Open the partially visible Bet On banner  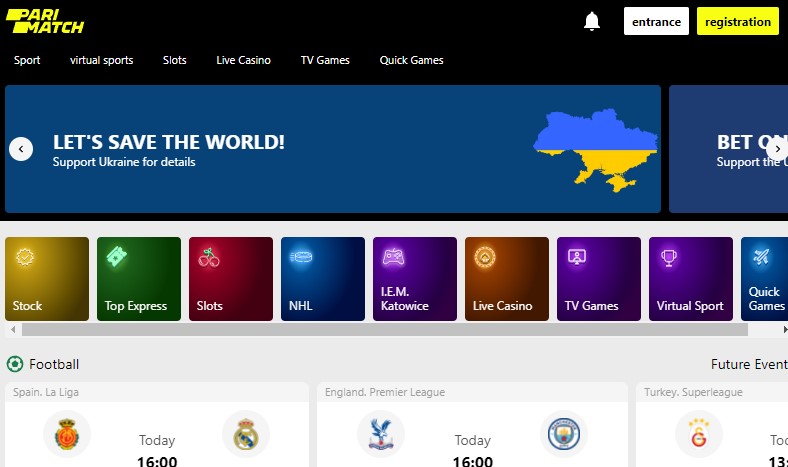(x=728, y=149)
